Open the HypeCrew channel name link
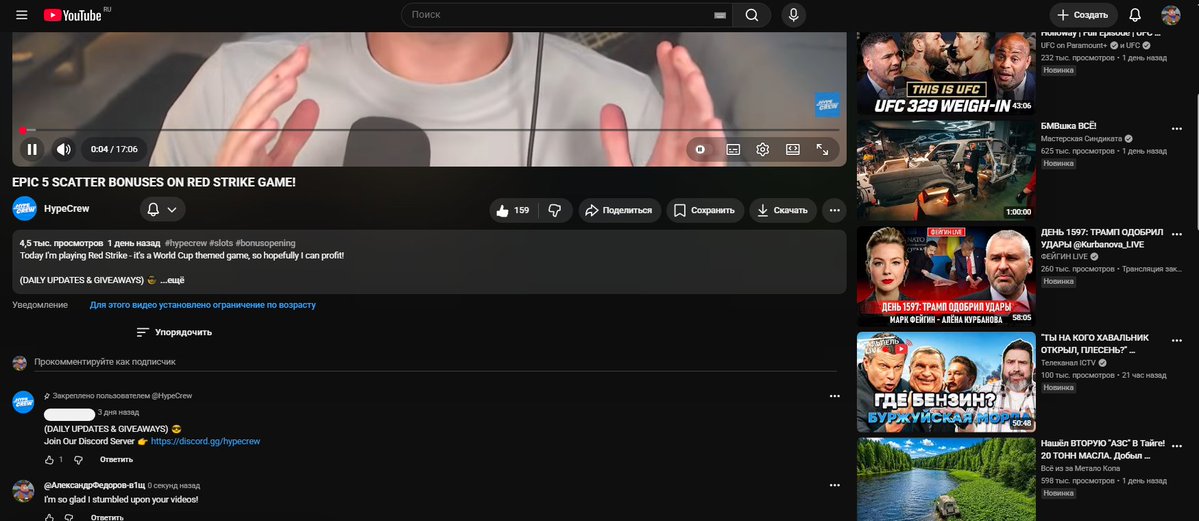This screenshot has height=521, width=1199. pos(67,209)
